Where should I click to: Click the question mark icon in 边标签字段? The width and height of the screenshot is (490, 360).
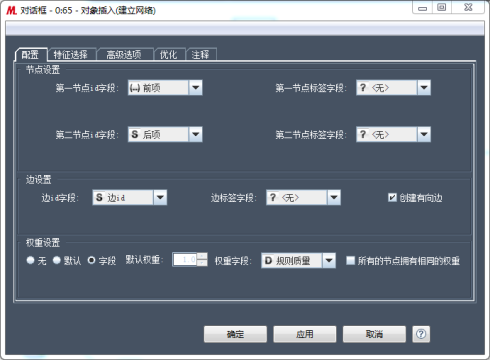pyautogui.click(x=273, y=197)
